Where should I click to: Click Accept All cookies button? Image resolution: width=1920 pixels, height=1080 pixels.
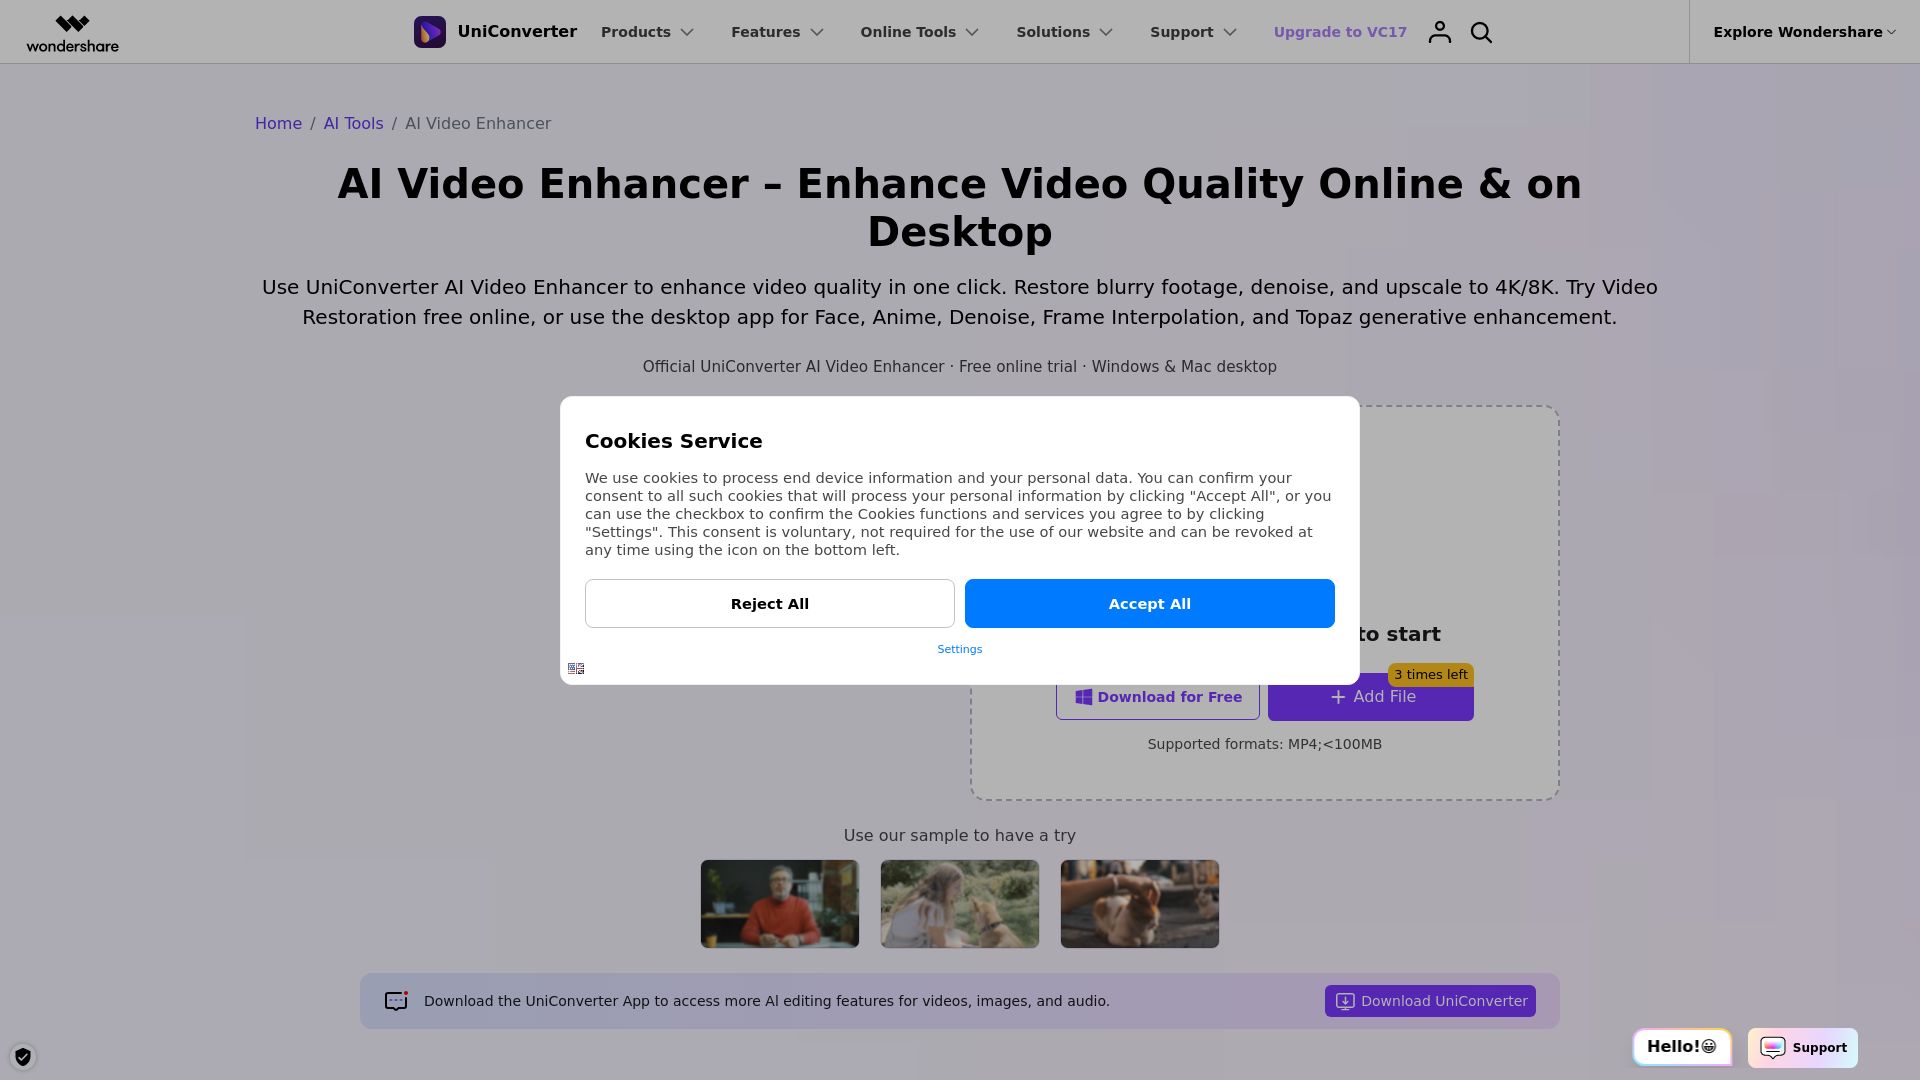1149,603
